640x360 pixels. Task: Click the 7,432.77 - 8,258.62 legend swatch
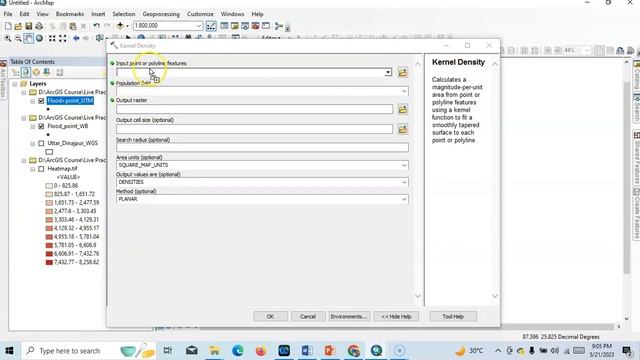[49, 262]
